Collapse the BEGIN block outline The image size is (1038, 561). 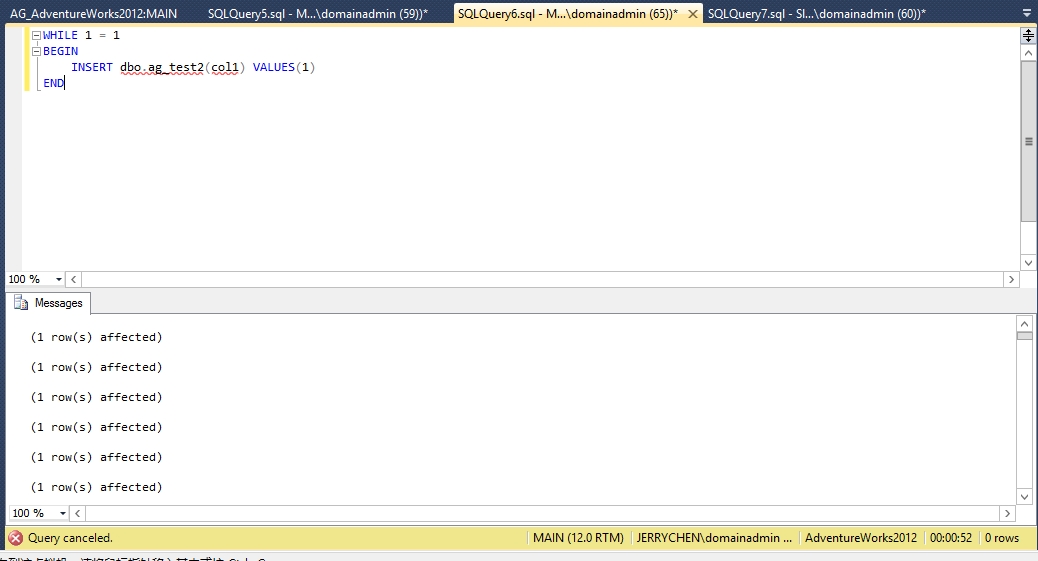click(x=36, y=52)
